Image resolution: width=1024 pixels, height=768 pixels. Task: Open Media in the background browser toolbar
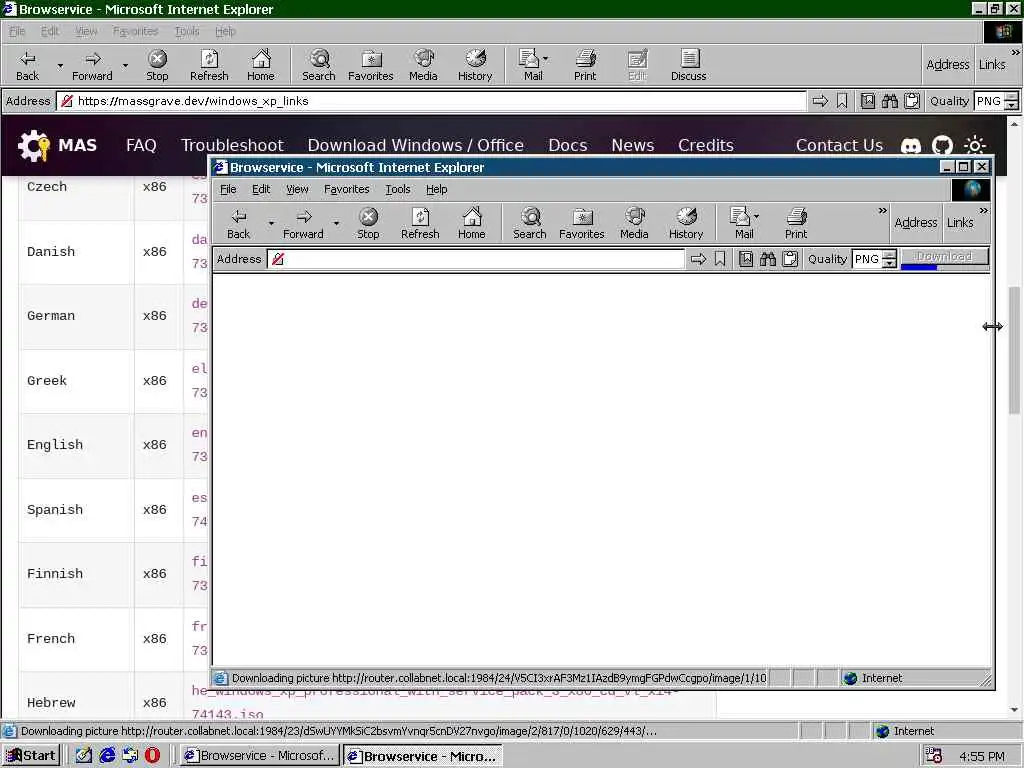pos(423,65)
